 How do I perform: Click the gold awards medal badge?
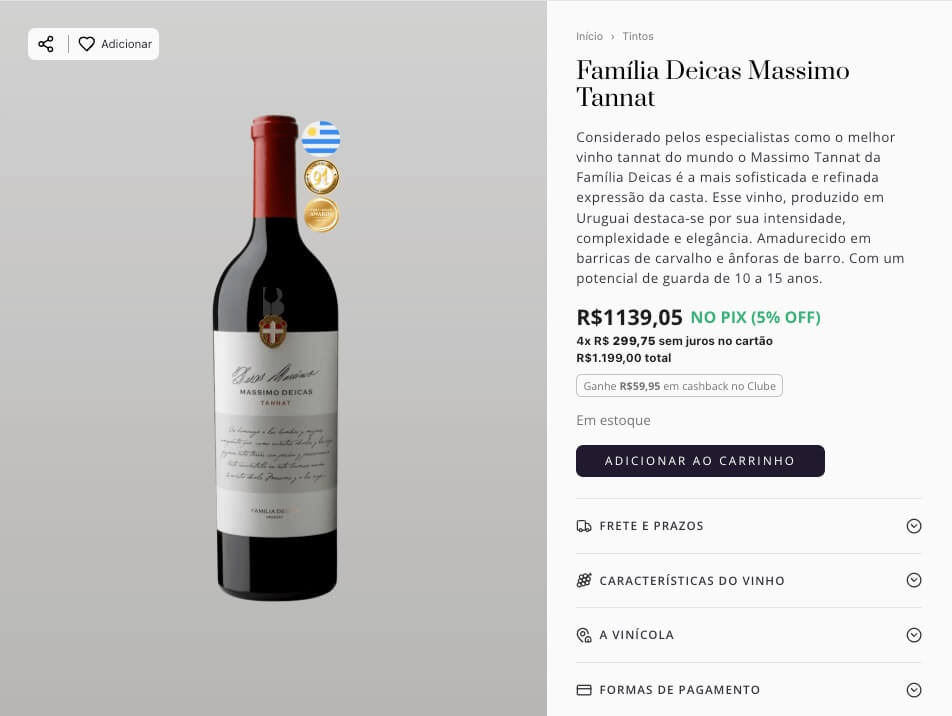321,215
